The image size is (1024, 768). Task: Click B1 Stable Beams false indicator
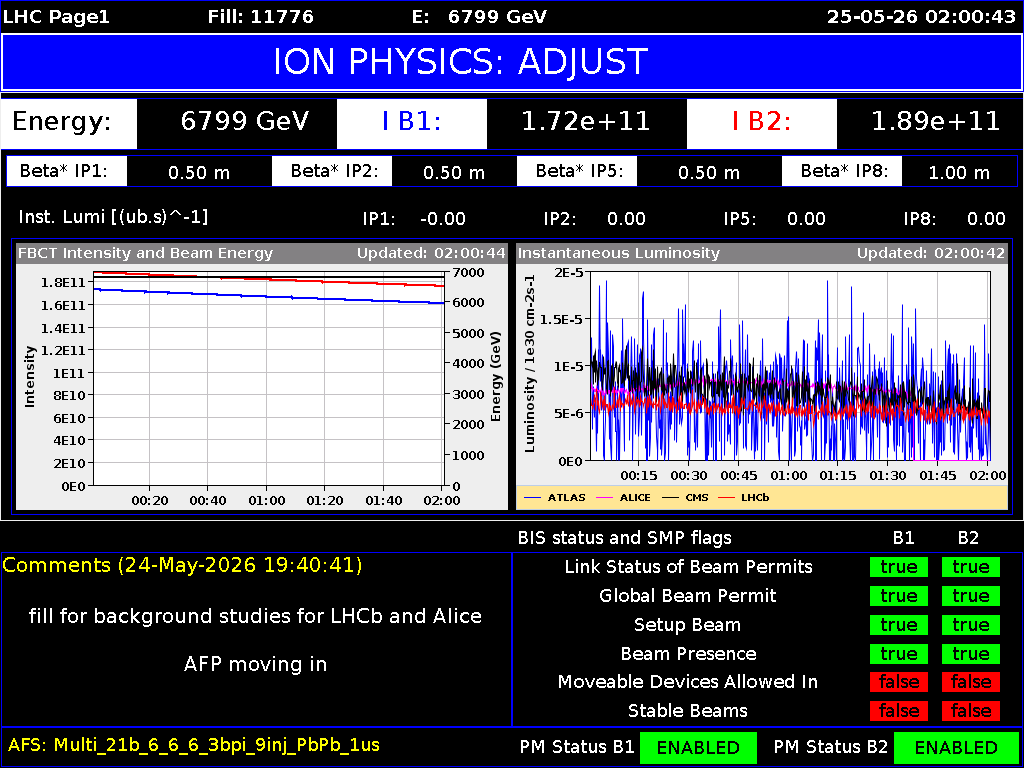(x=899, y=711)
